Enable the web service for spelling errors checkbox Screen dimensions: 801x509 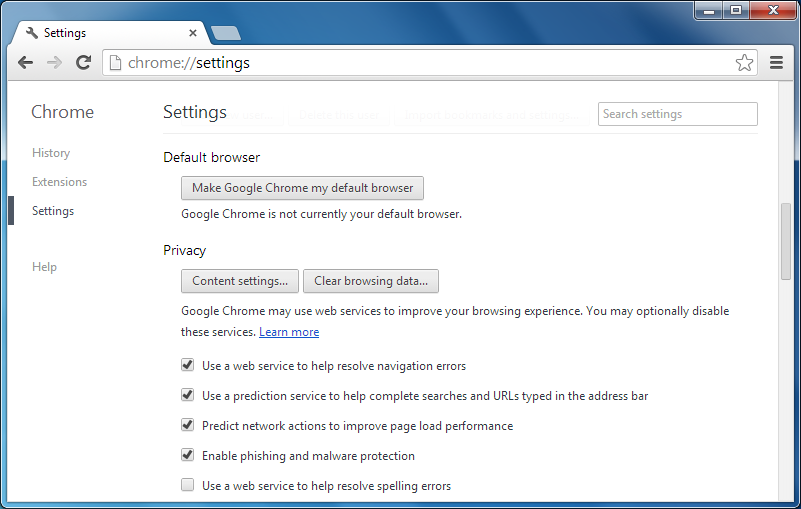(x=187, y=484)
